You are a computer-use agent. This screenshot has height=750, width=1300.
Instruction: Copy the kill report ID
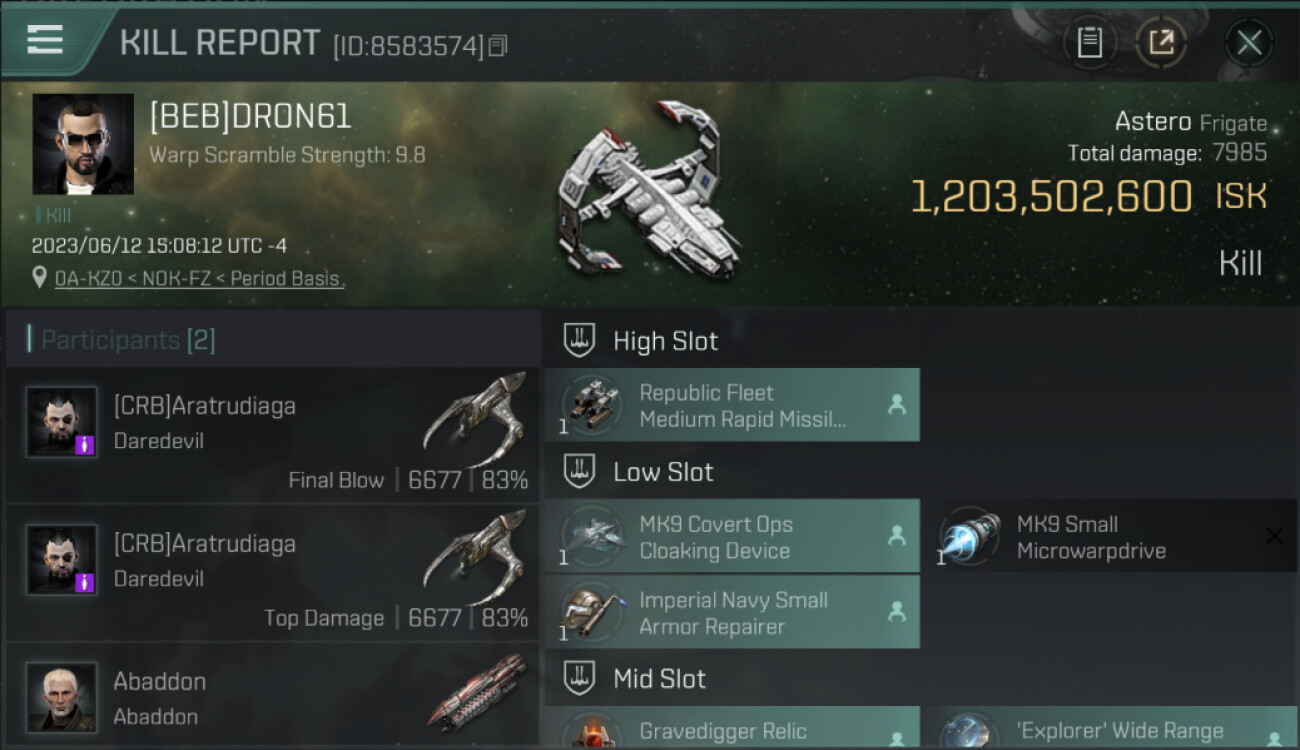[x=498, y=45]
